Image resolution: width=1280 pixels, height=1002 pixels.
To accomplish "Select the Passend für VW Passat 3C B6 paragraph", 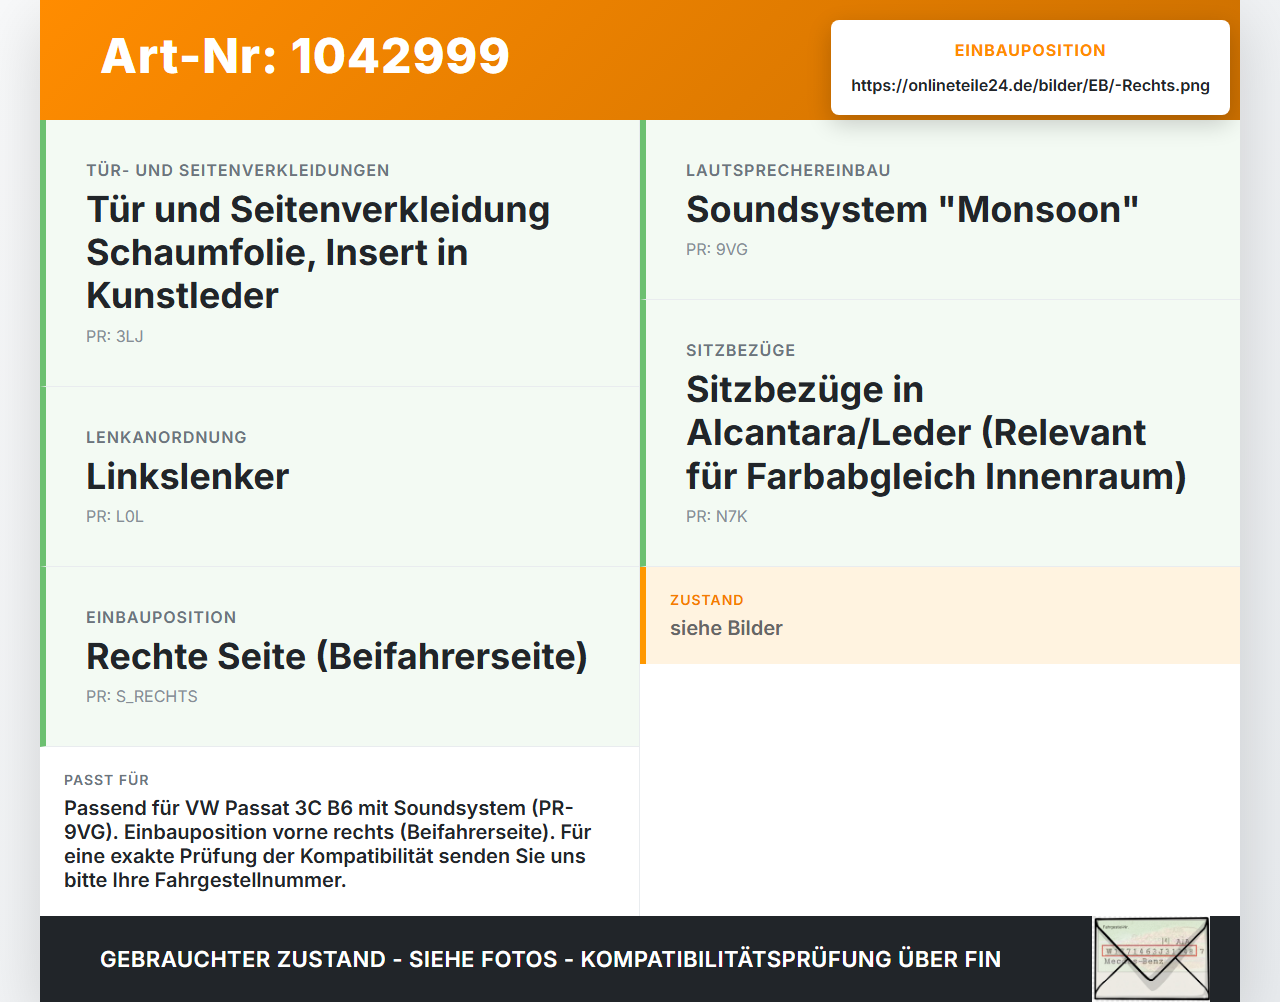I will [328, 844].
